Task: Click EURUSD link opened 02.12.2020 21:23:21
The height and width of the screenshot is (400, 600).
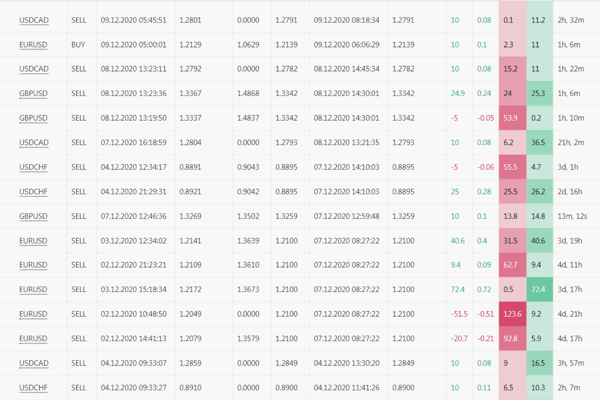Action: pyautogui.click(x=34, y=265)
